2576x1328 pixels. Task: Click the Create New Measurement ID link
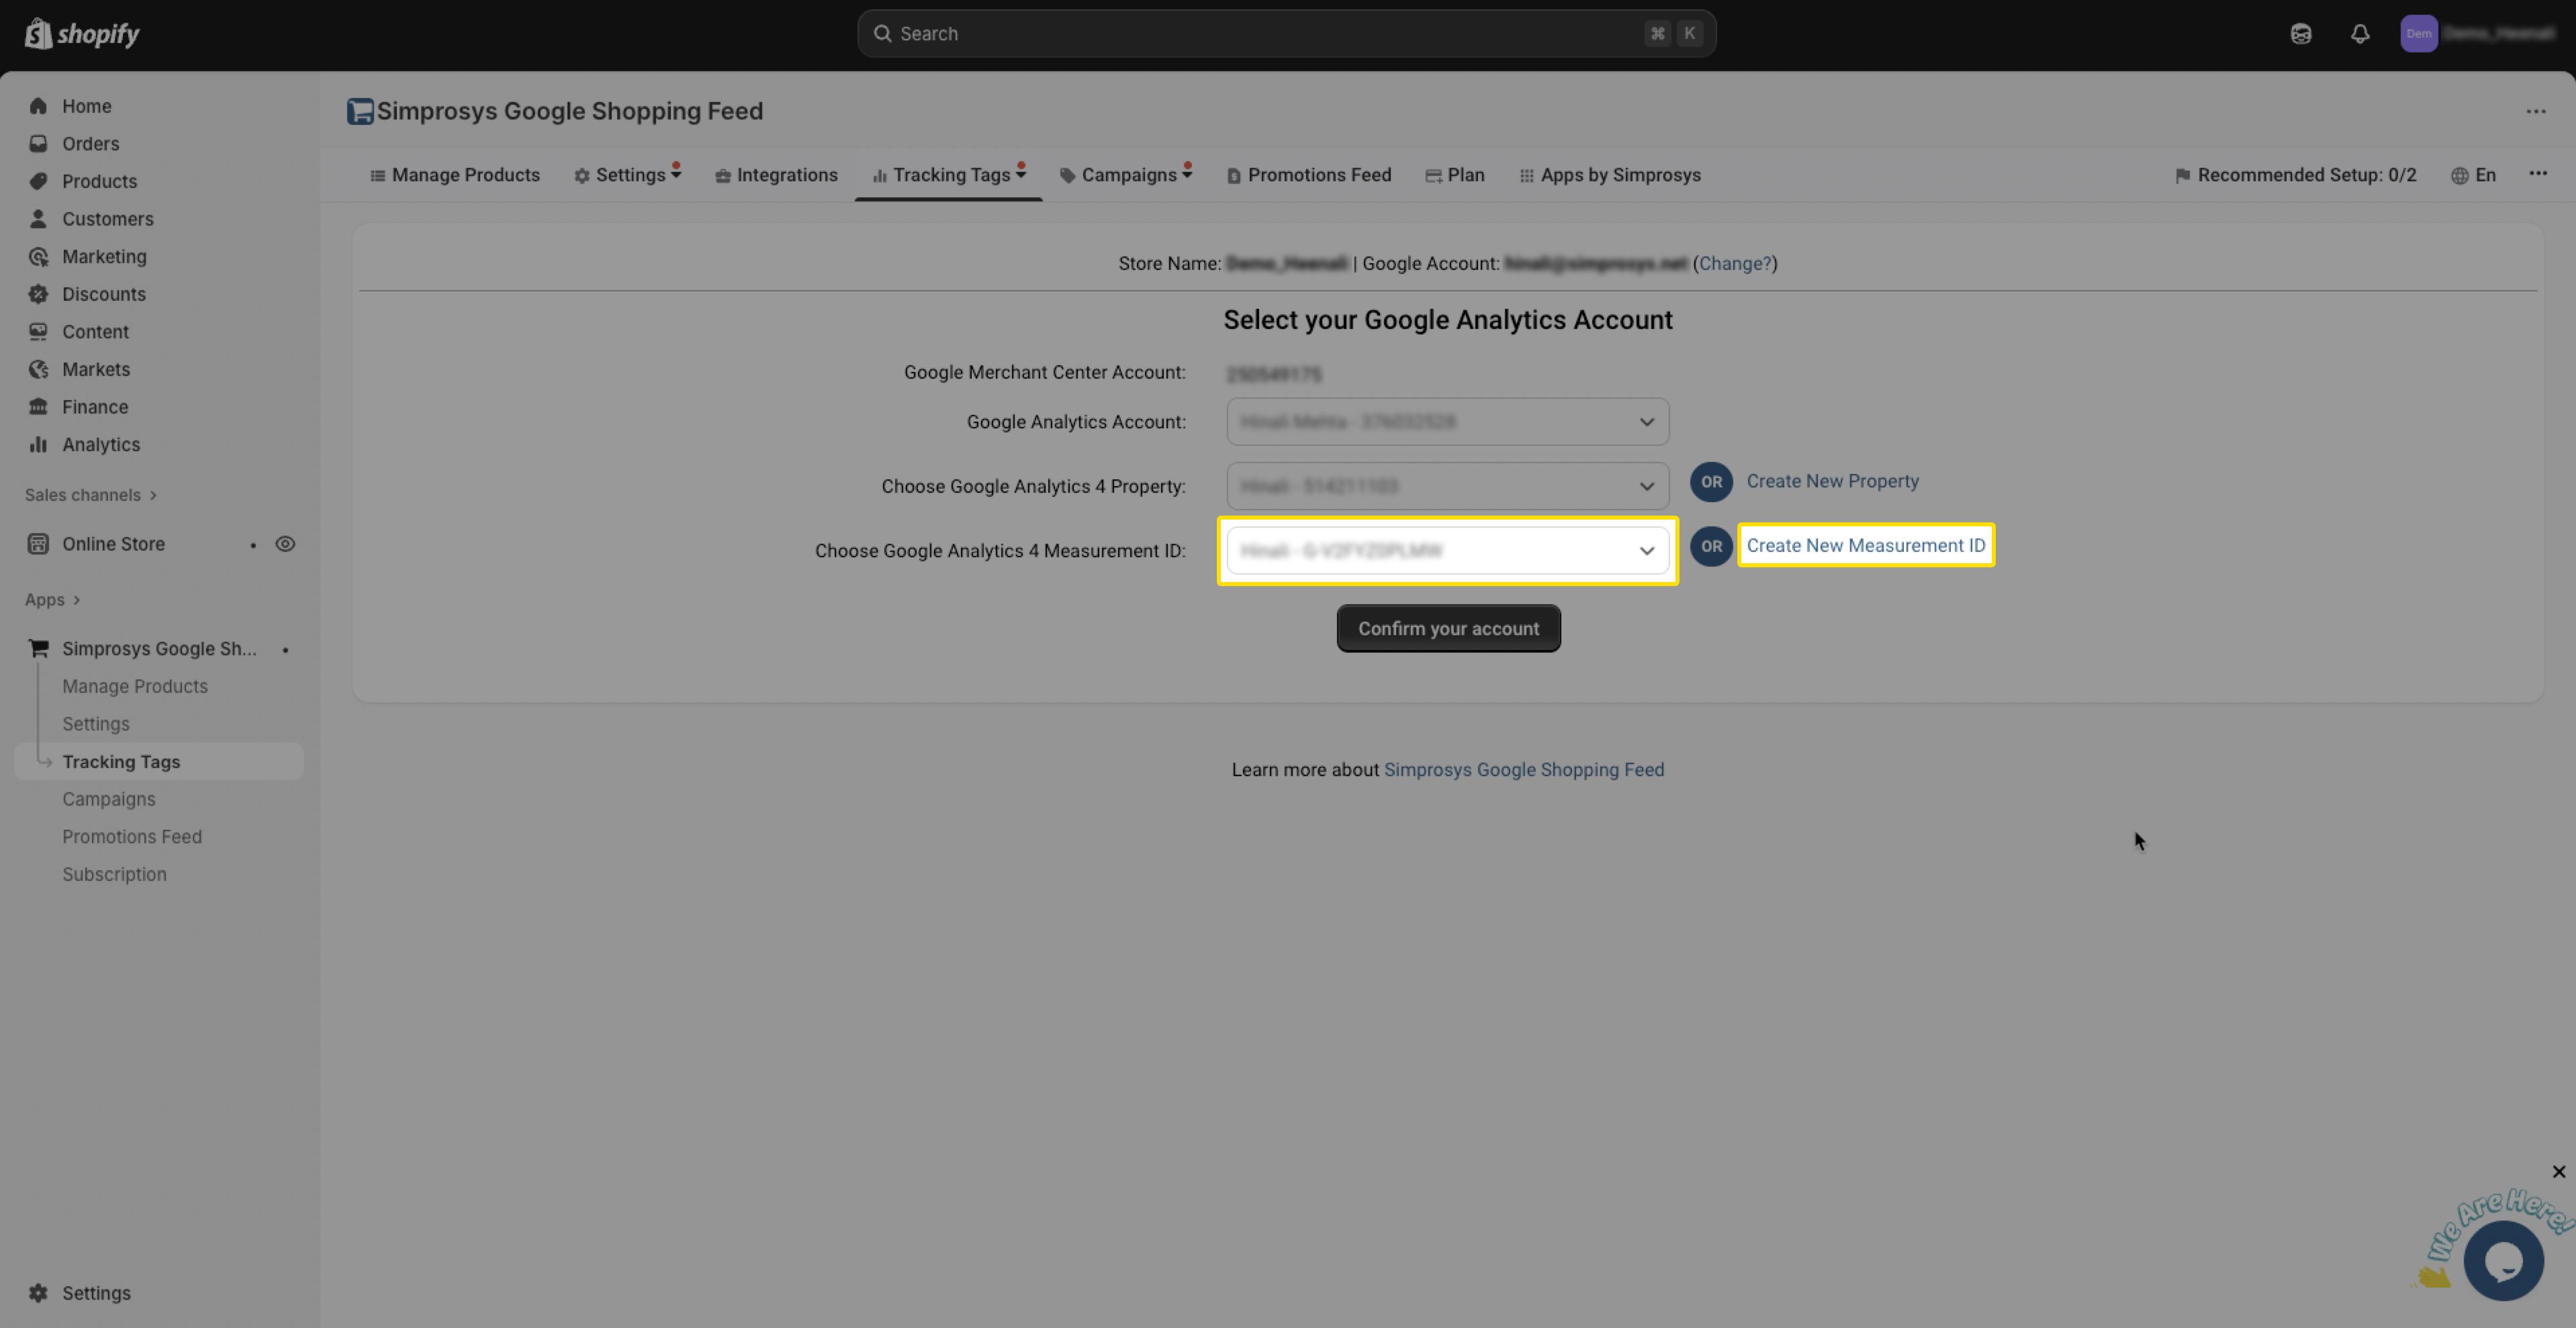click(1865, 546)
